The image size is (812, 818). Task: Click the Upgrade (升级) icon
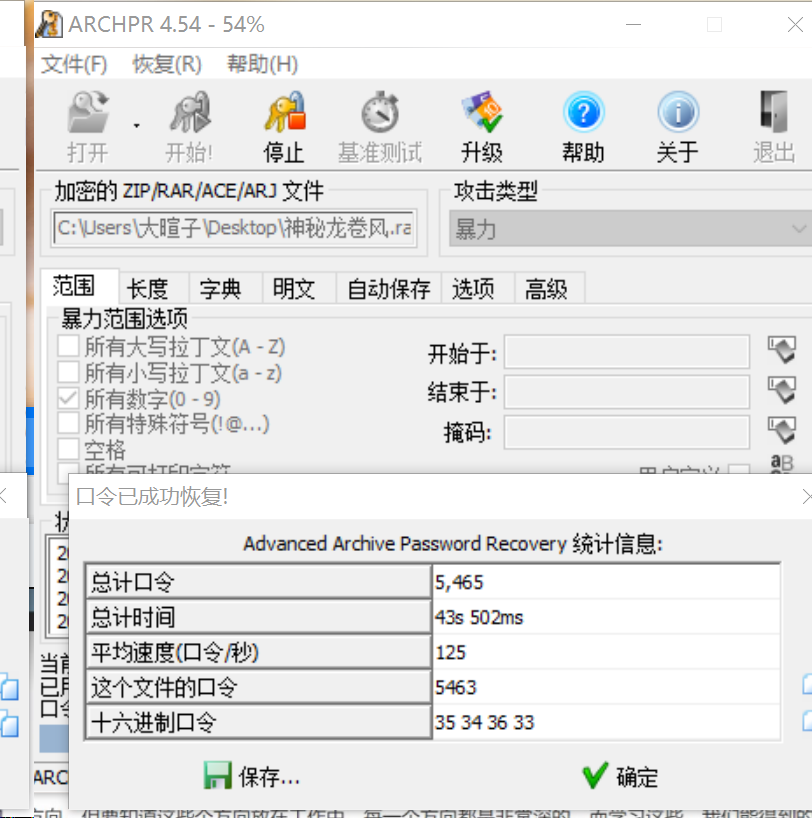click(482, 112)
